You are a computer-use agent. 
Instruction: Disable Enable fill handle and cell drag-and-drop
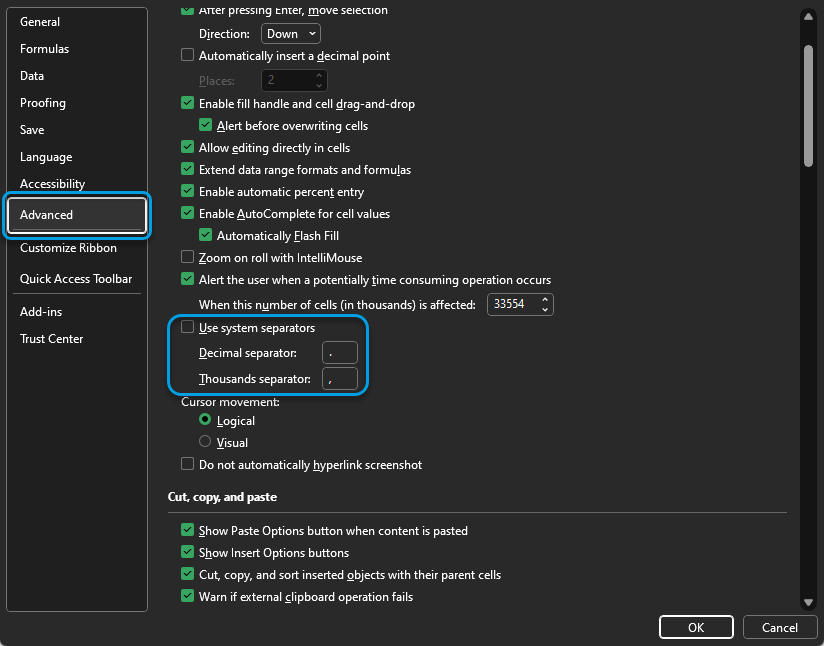(x=187, y=103)
